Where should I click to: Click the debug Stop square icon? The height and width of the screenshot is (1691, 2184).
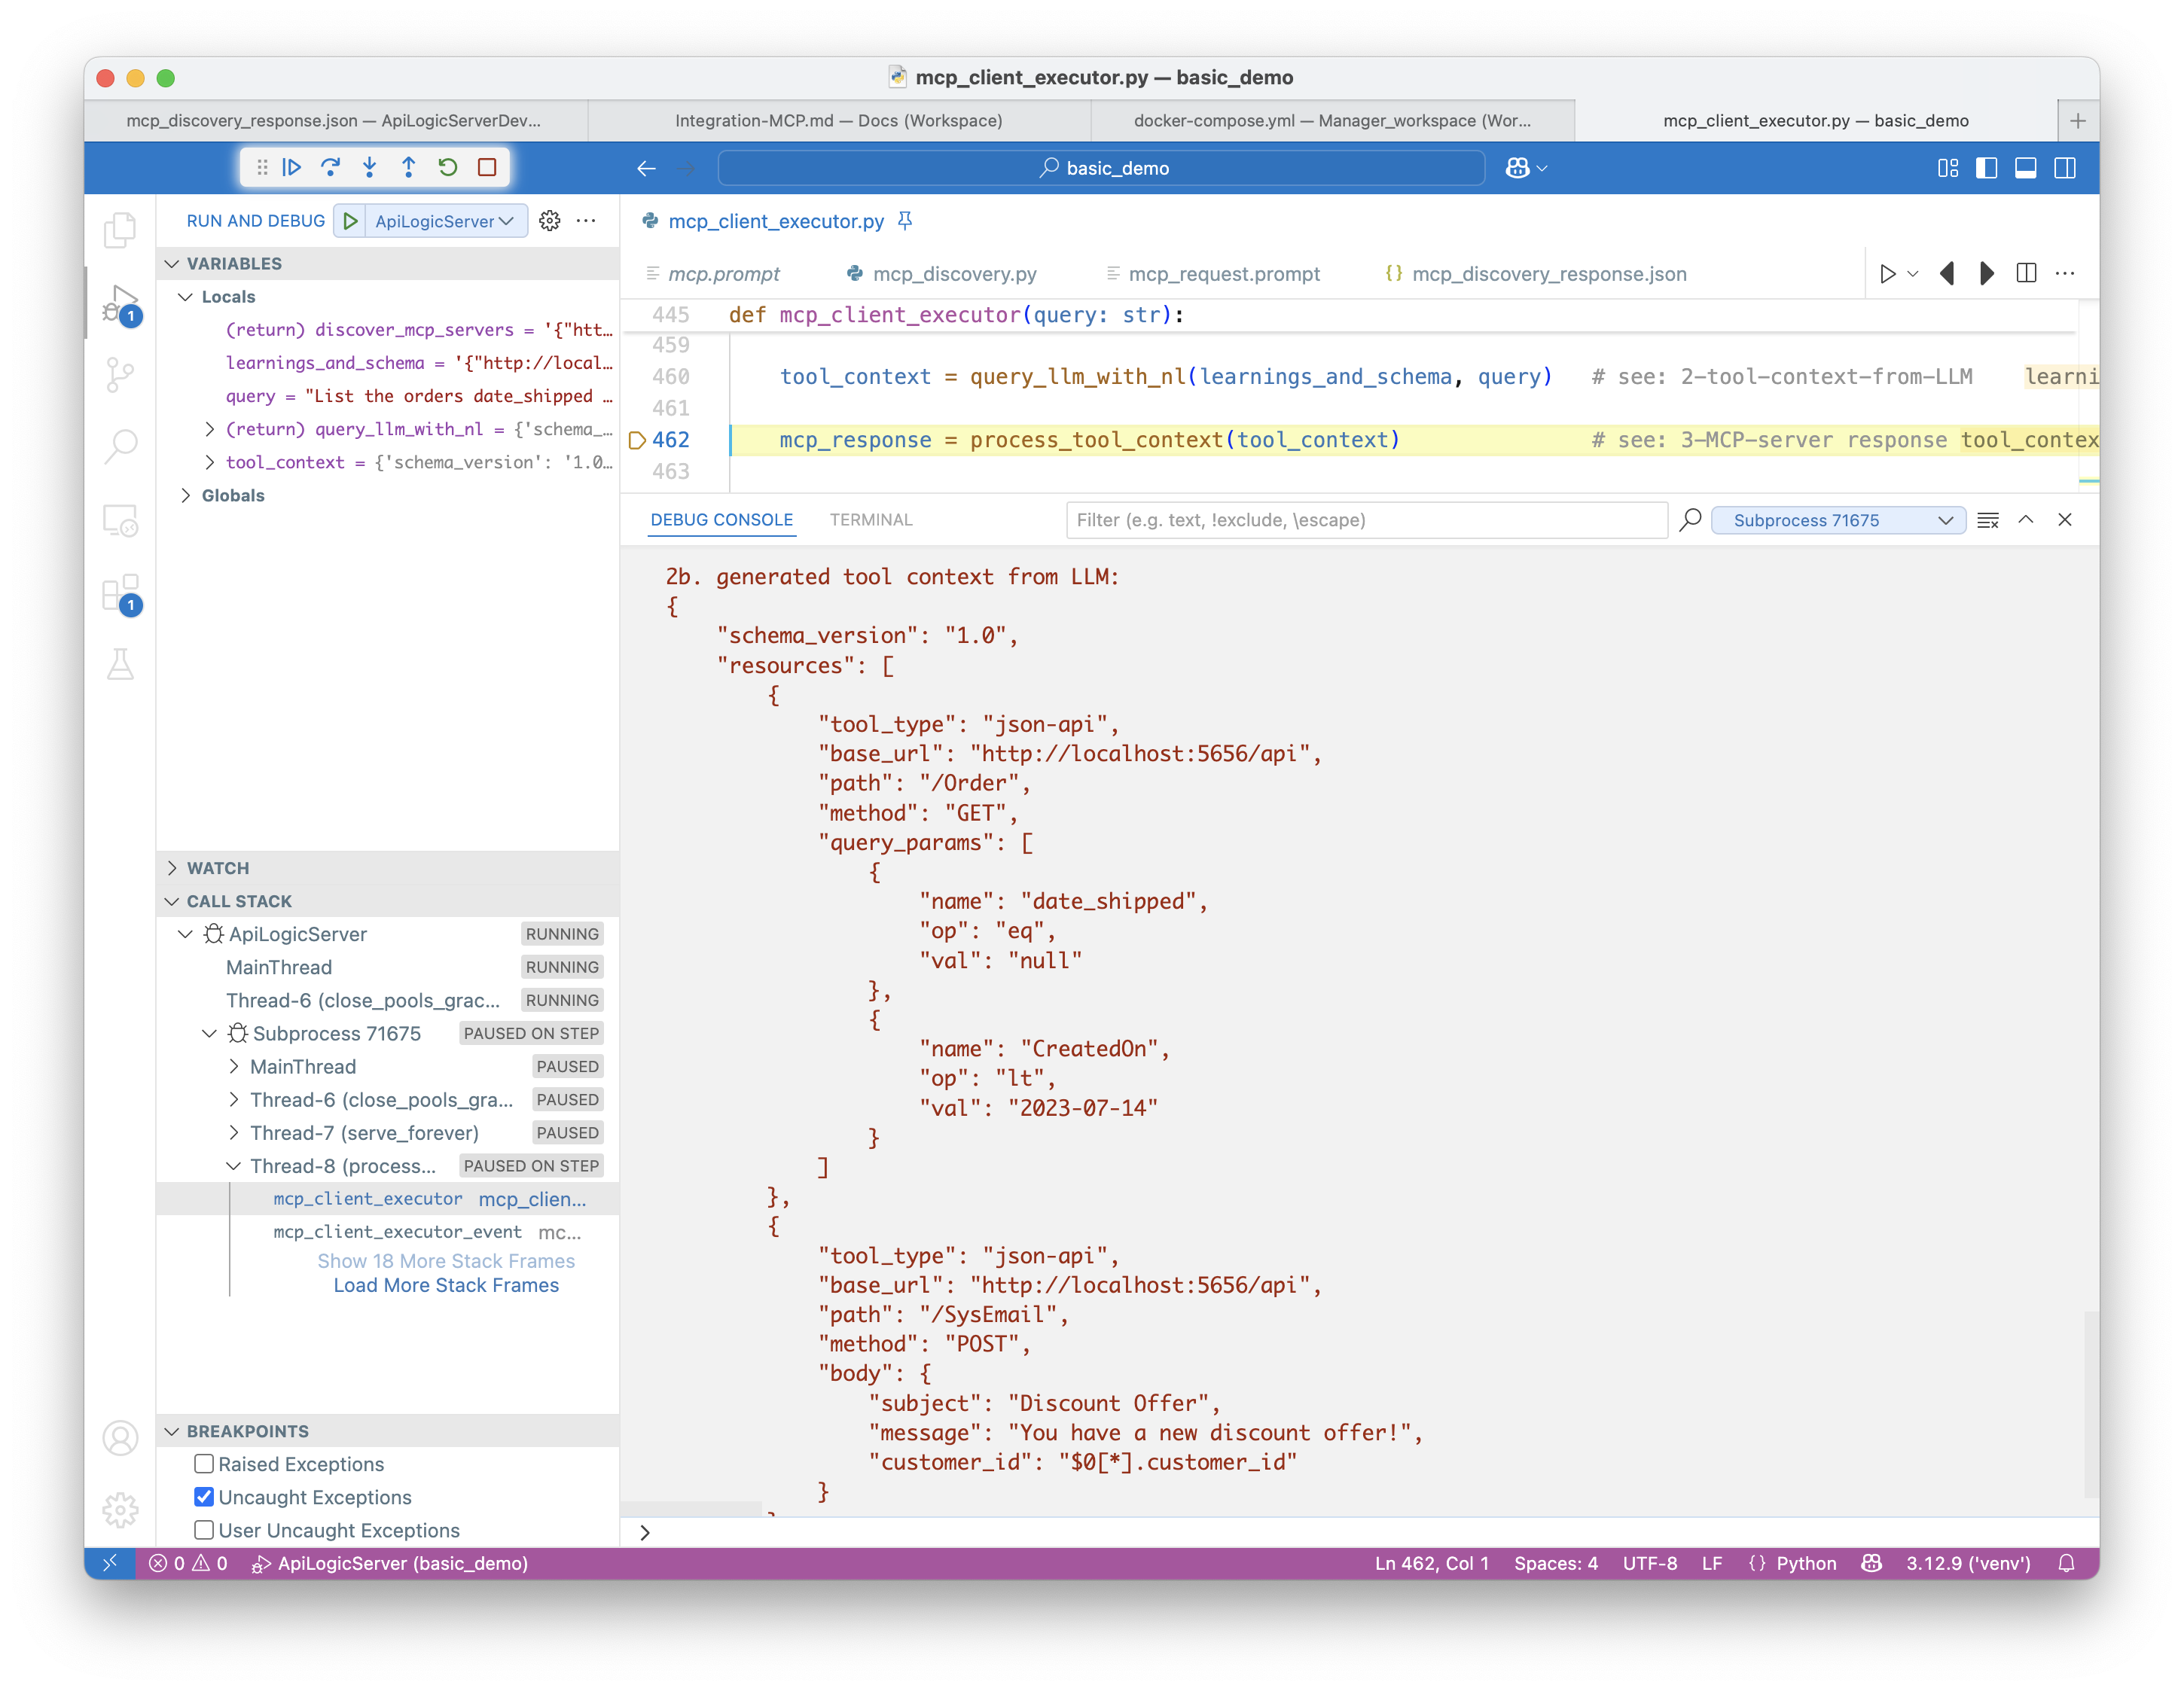tap(487, 167)
